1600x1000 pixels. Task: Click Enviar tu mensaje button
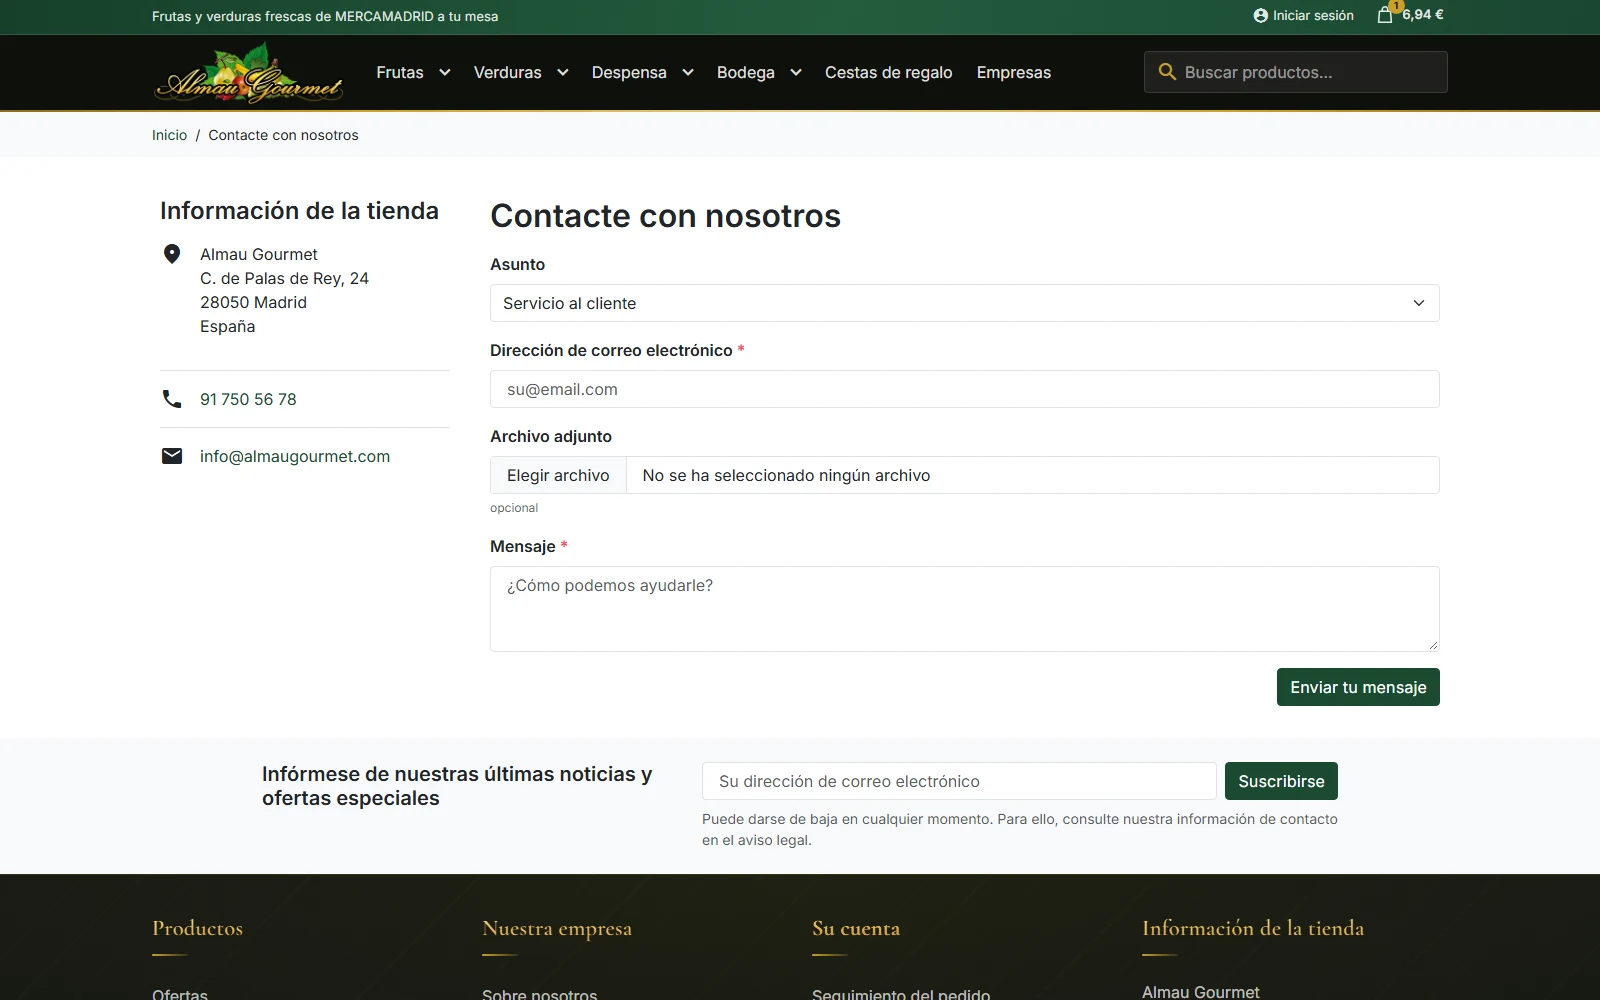tap(1358, 687)
